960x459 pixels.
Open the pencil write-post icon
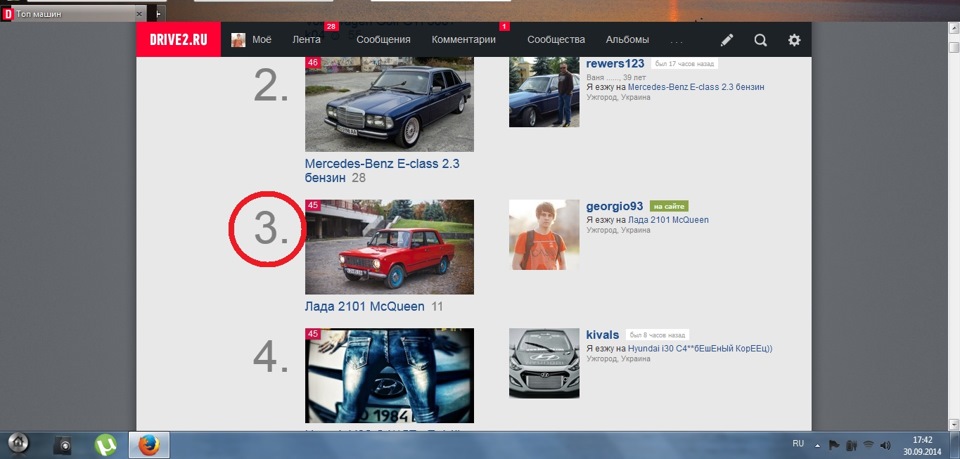tap(727, 40)
